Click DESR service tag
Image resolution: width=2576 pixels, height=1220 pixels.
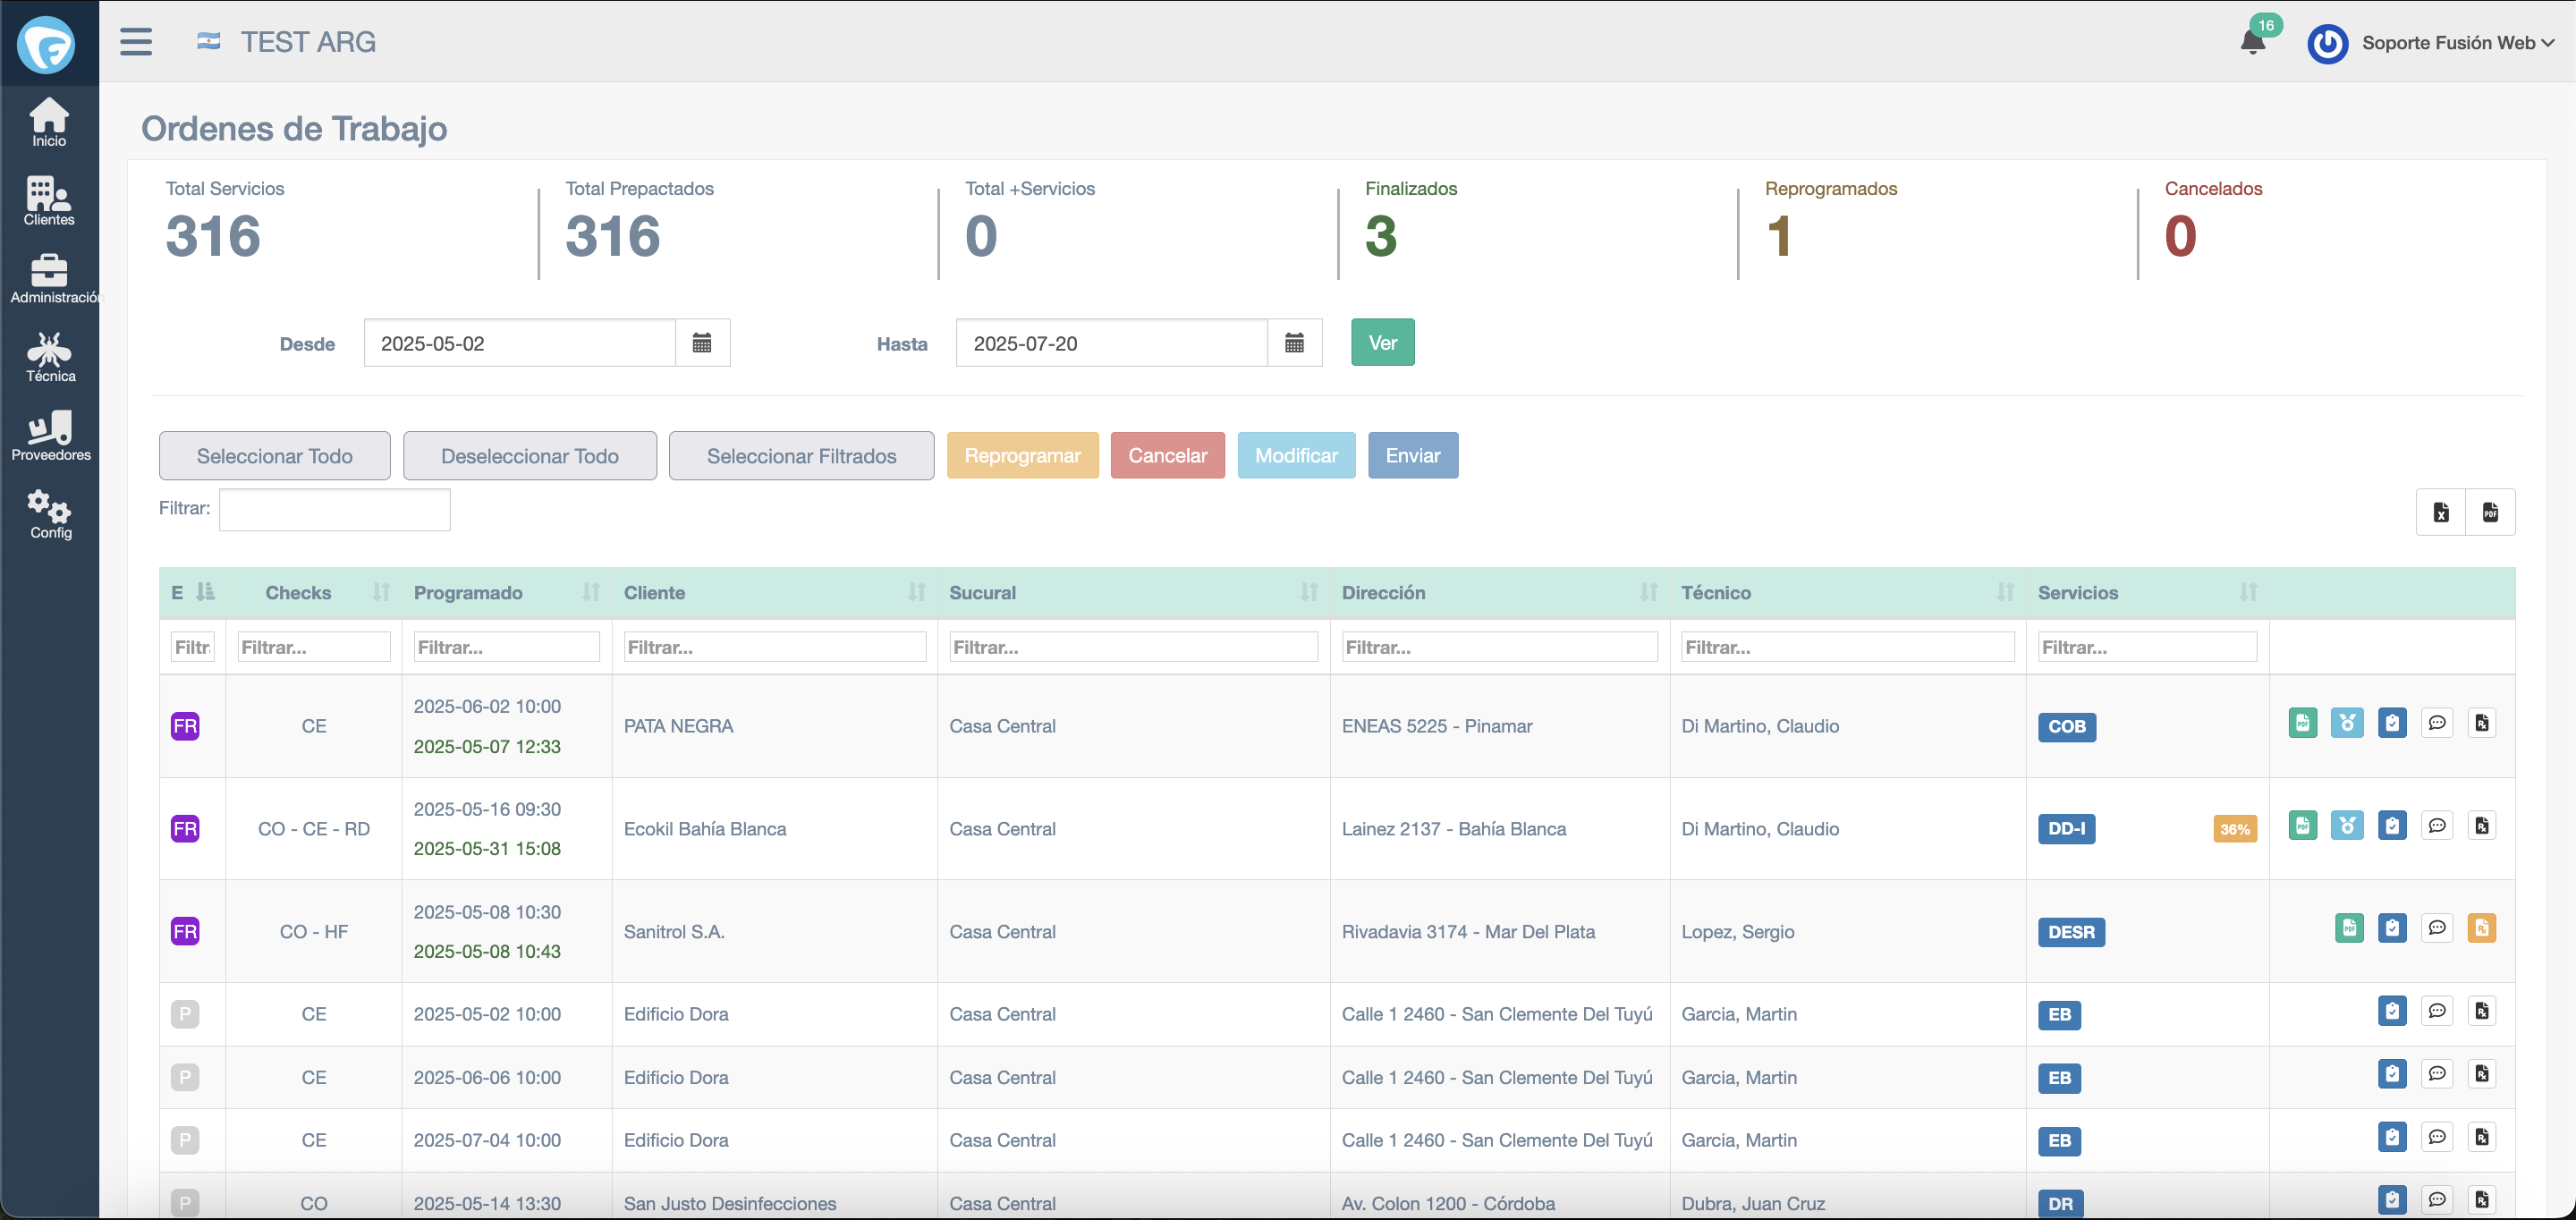[2071, 932]
